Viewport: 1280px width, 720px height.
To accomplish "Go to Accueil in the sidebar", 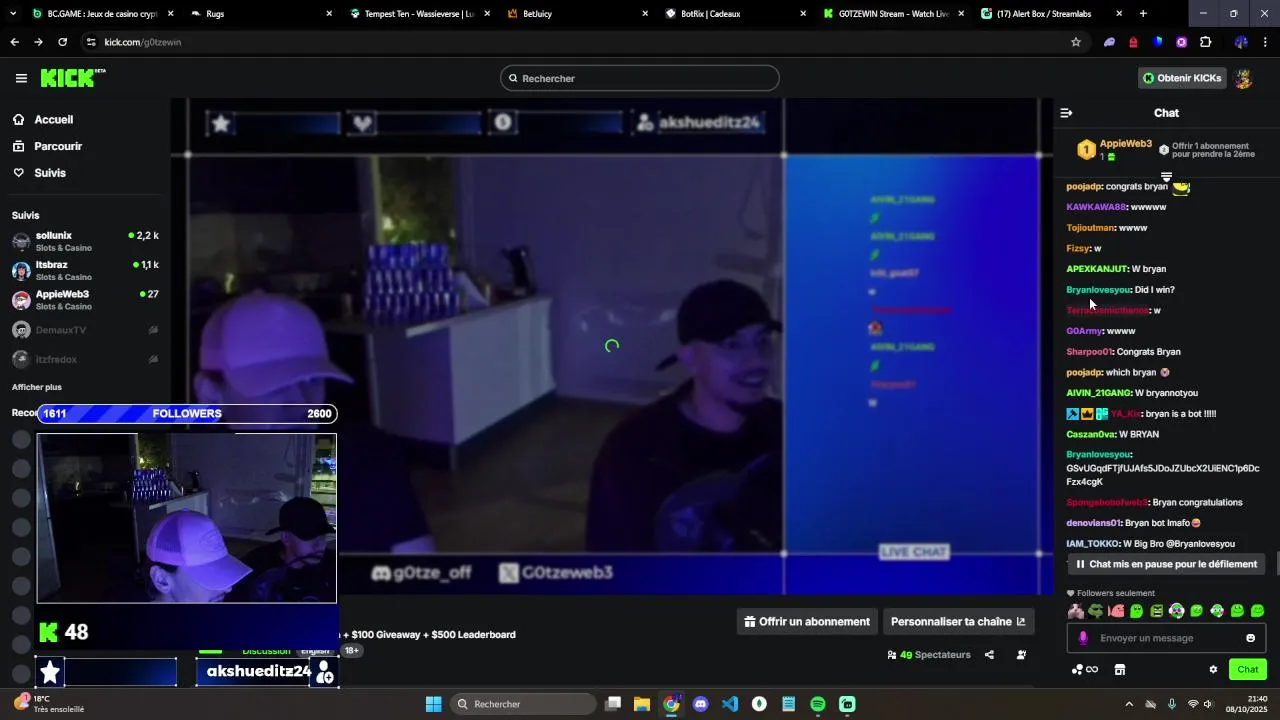I will [54, 119].
